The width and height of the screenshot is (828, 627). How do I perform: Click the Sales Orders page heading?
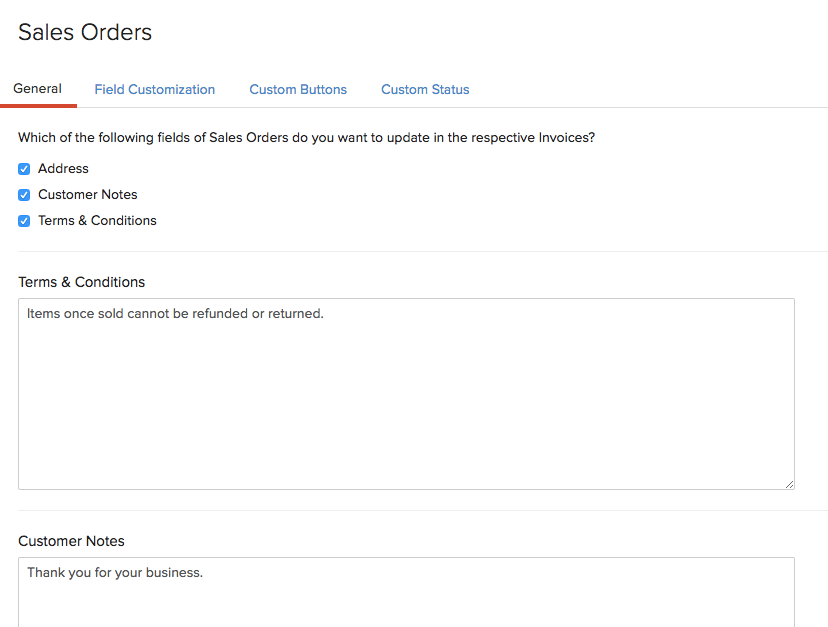(x=84, y=32)
